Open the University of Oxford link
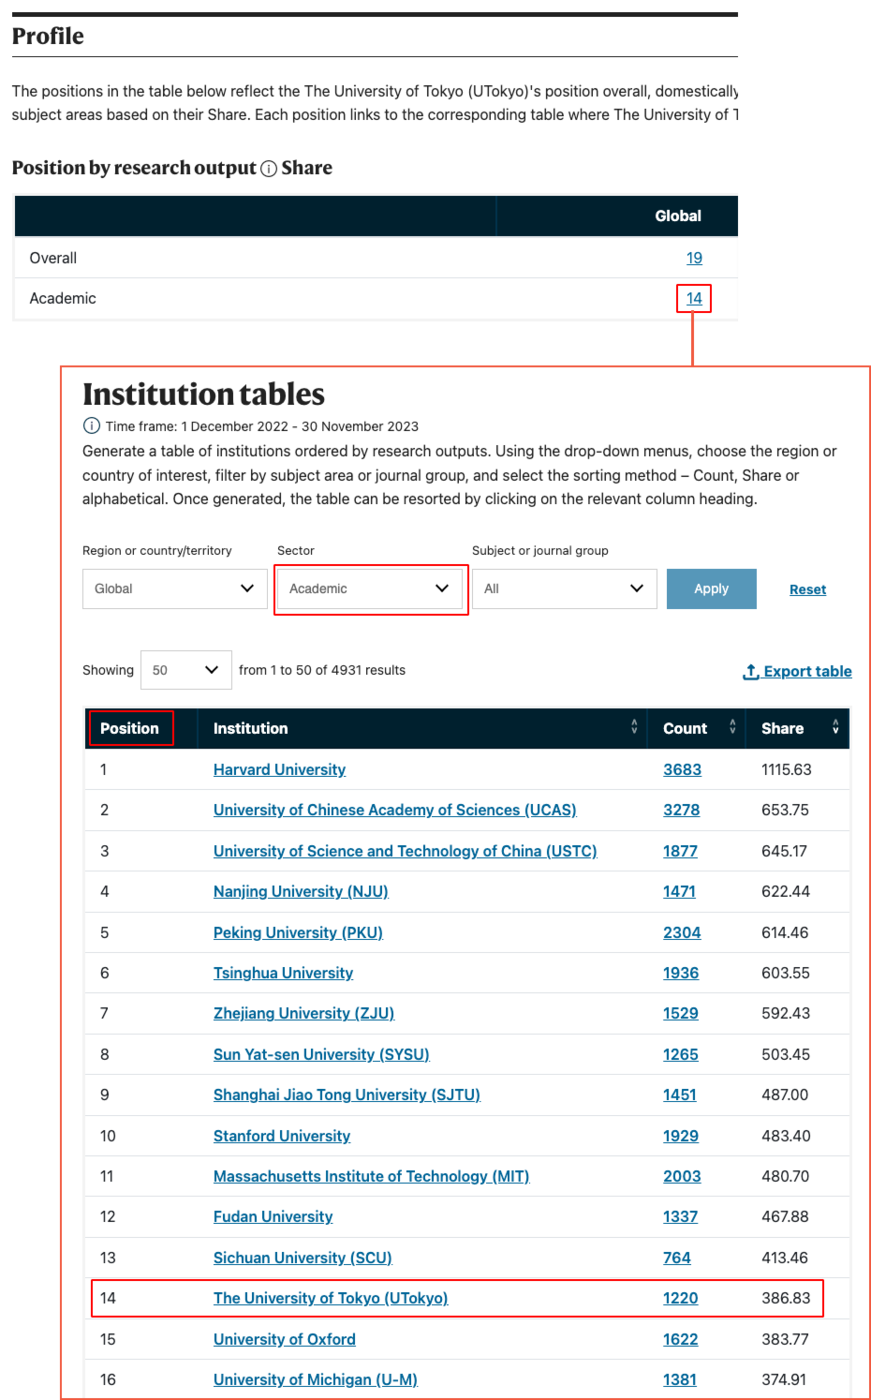This screenshot has height=1400, width=871. (284, 1339)
